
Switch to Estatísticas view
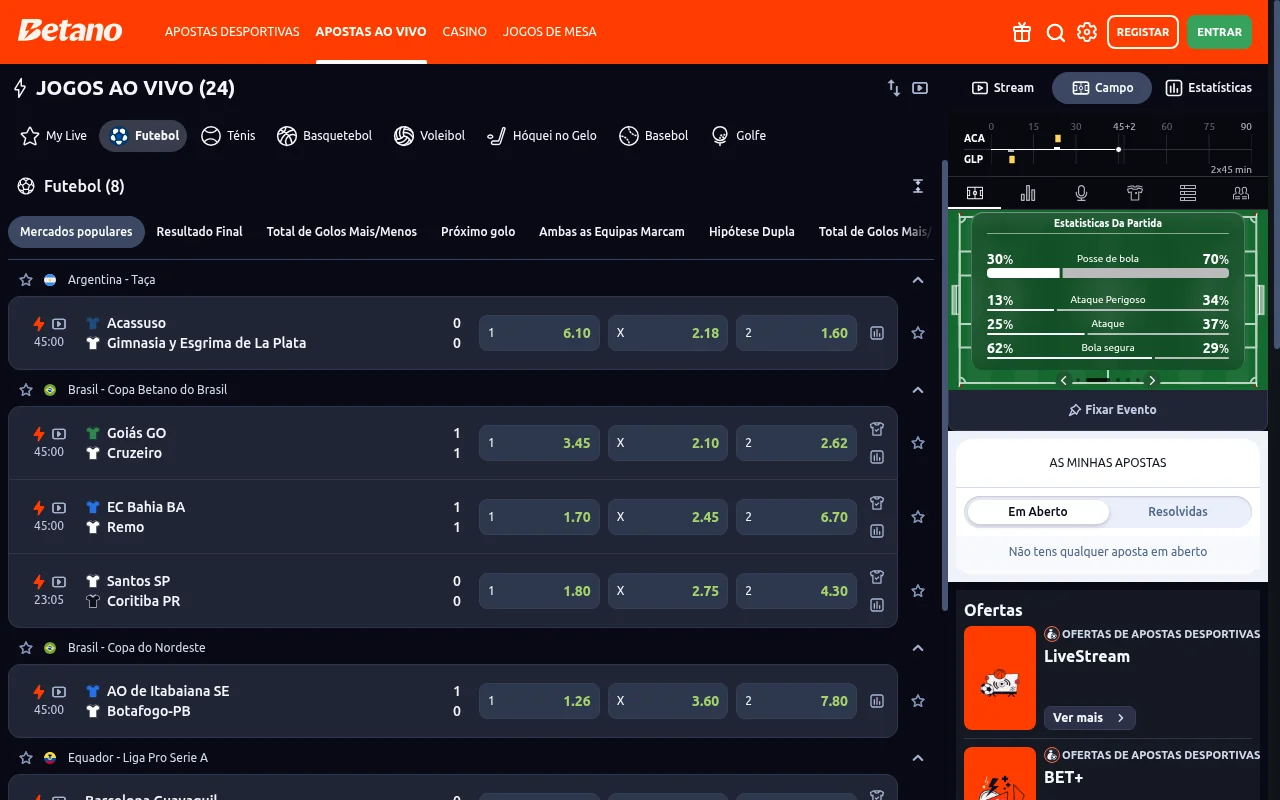coord(1208,88)
